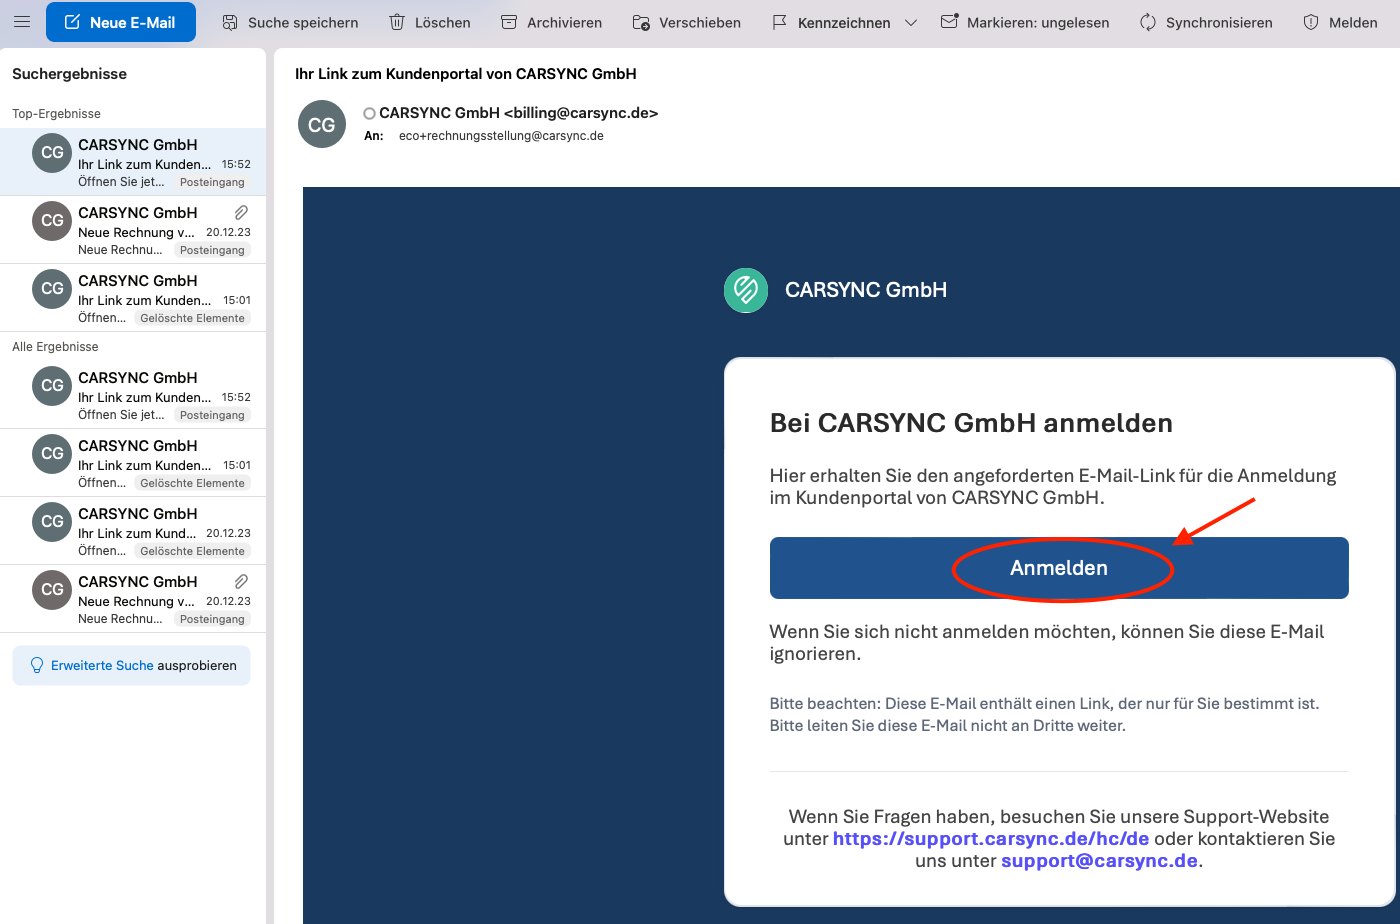1400x924 pixels.
Task: Click the lightbulb icon beside Erweiterte Suche
Action: [37, 665]
